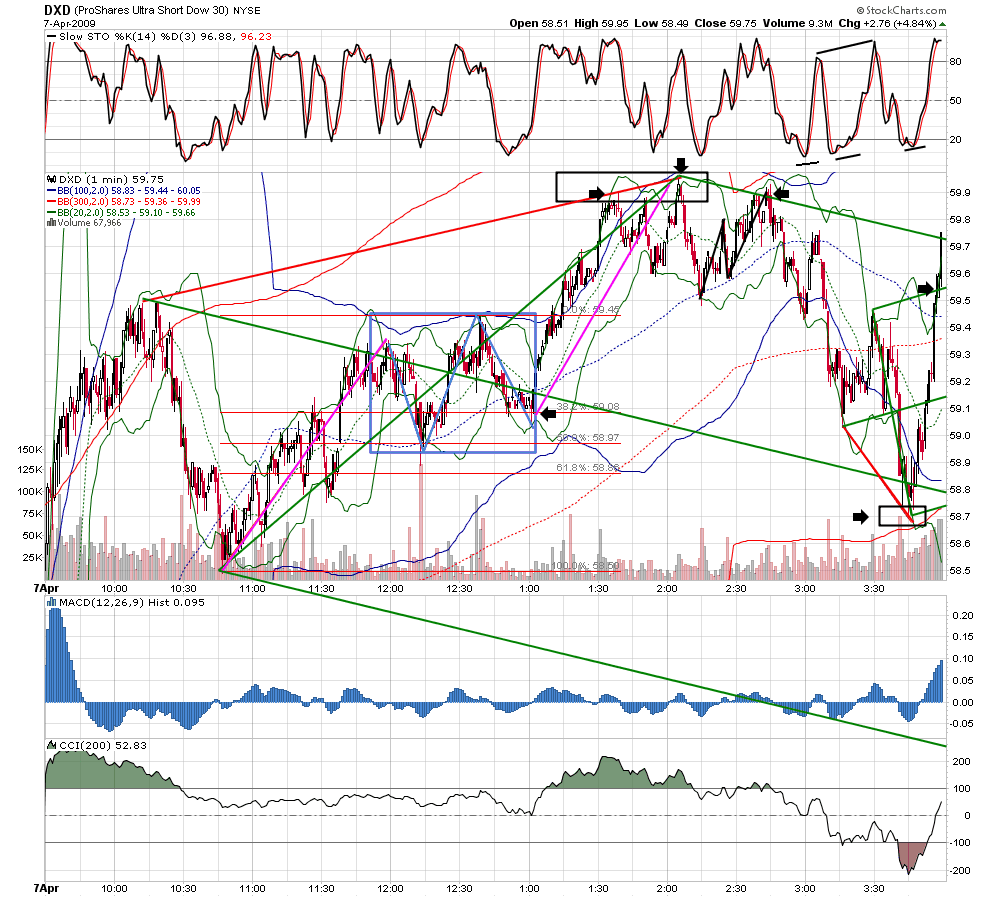
Task: Click the 58.5 price axis label
Action: coord(960,571)
